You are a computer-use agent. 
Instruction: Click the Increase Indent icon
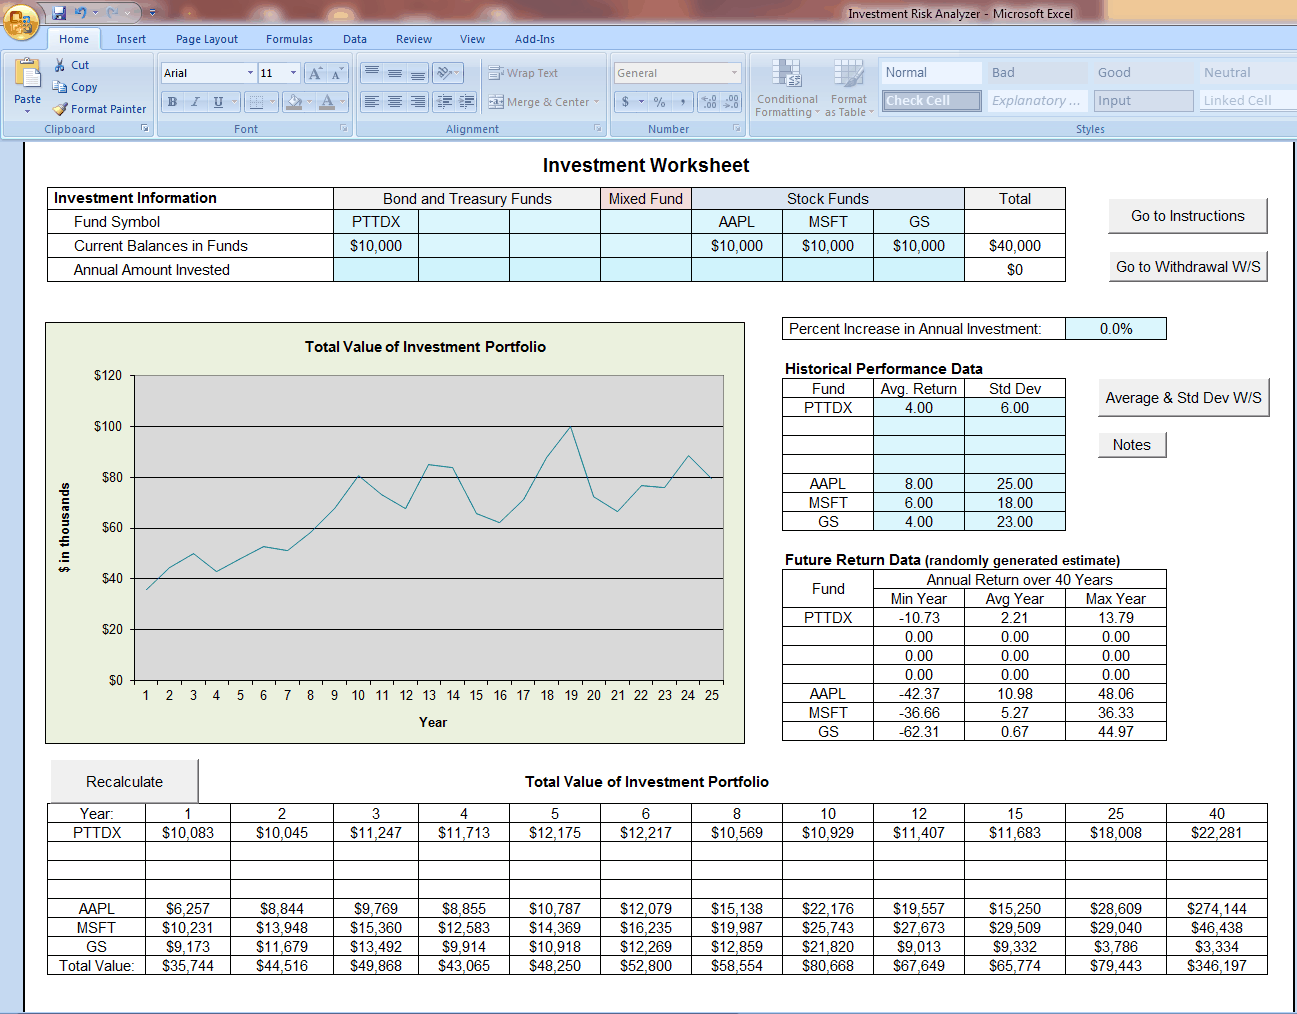467,102
